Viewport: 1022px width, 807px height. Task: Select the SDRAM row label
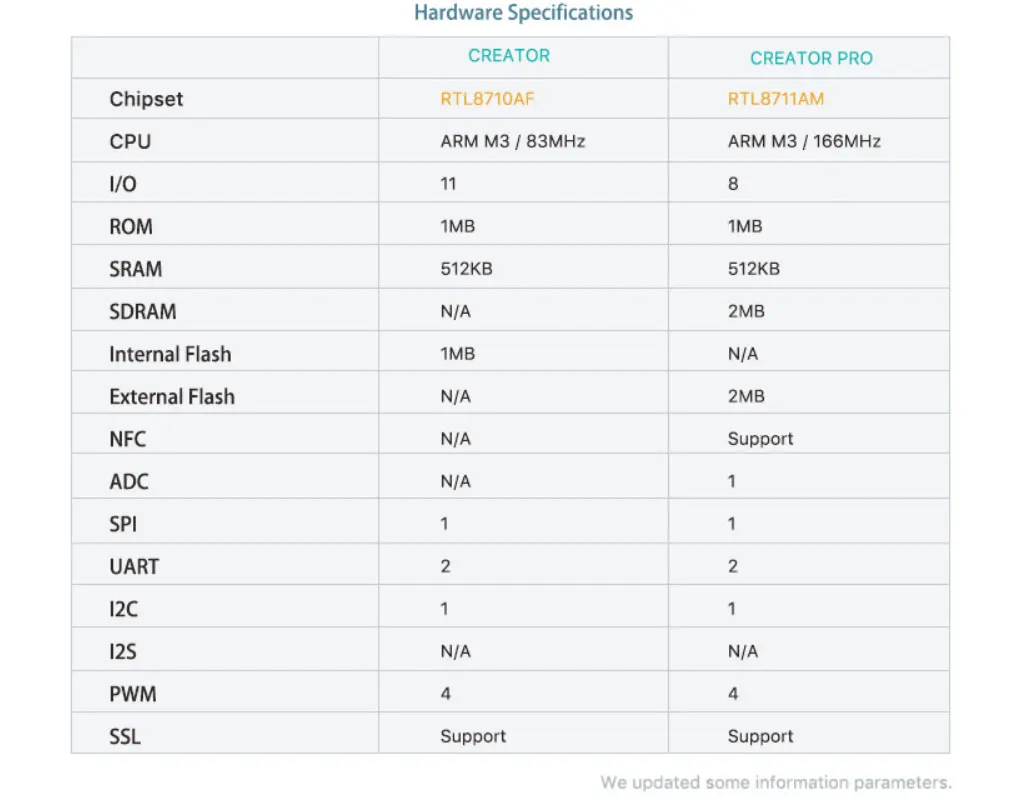click(143, 312)
